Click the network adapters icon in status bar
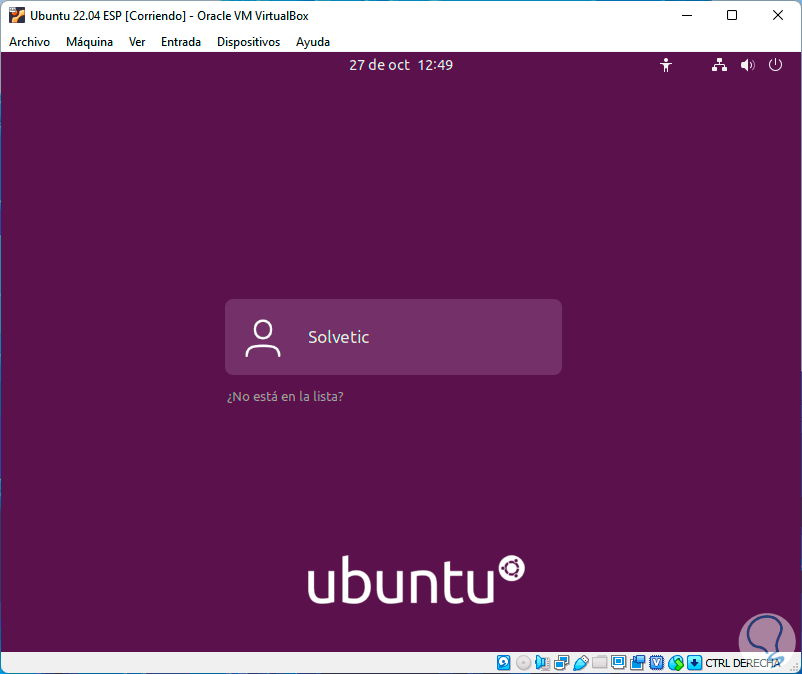 point(561,663)
